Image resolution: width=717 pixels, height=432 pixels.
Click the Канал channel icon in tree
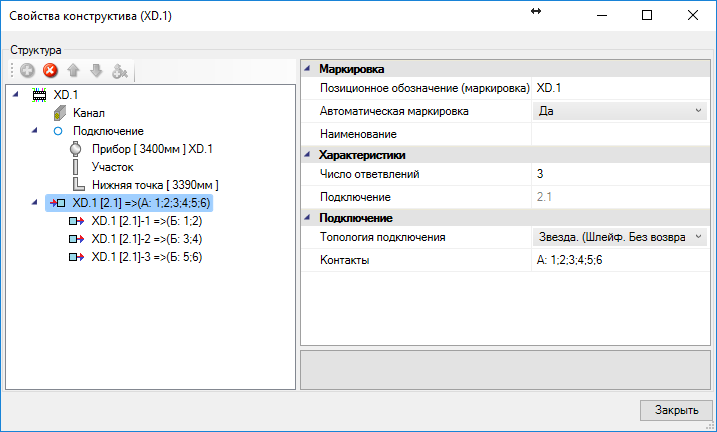(x=59, y=113)
